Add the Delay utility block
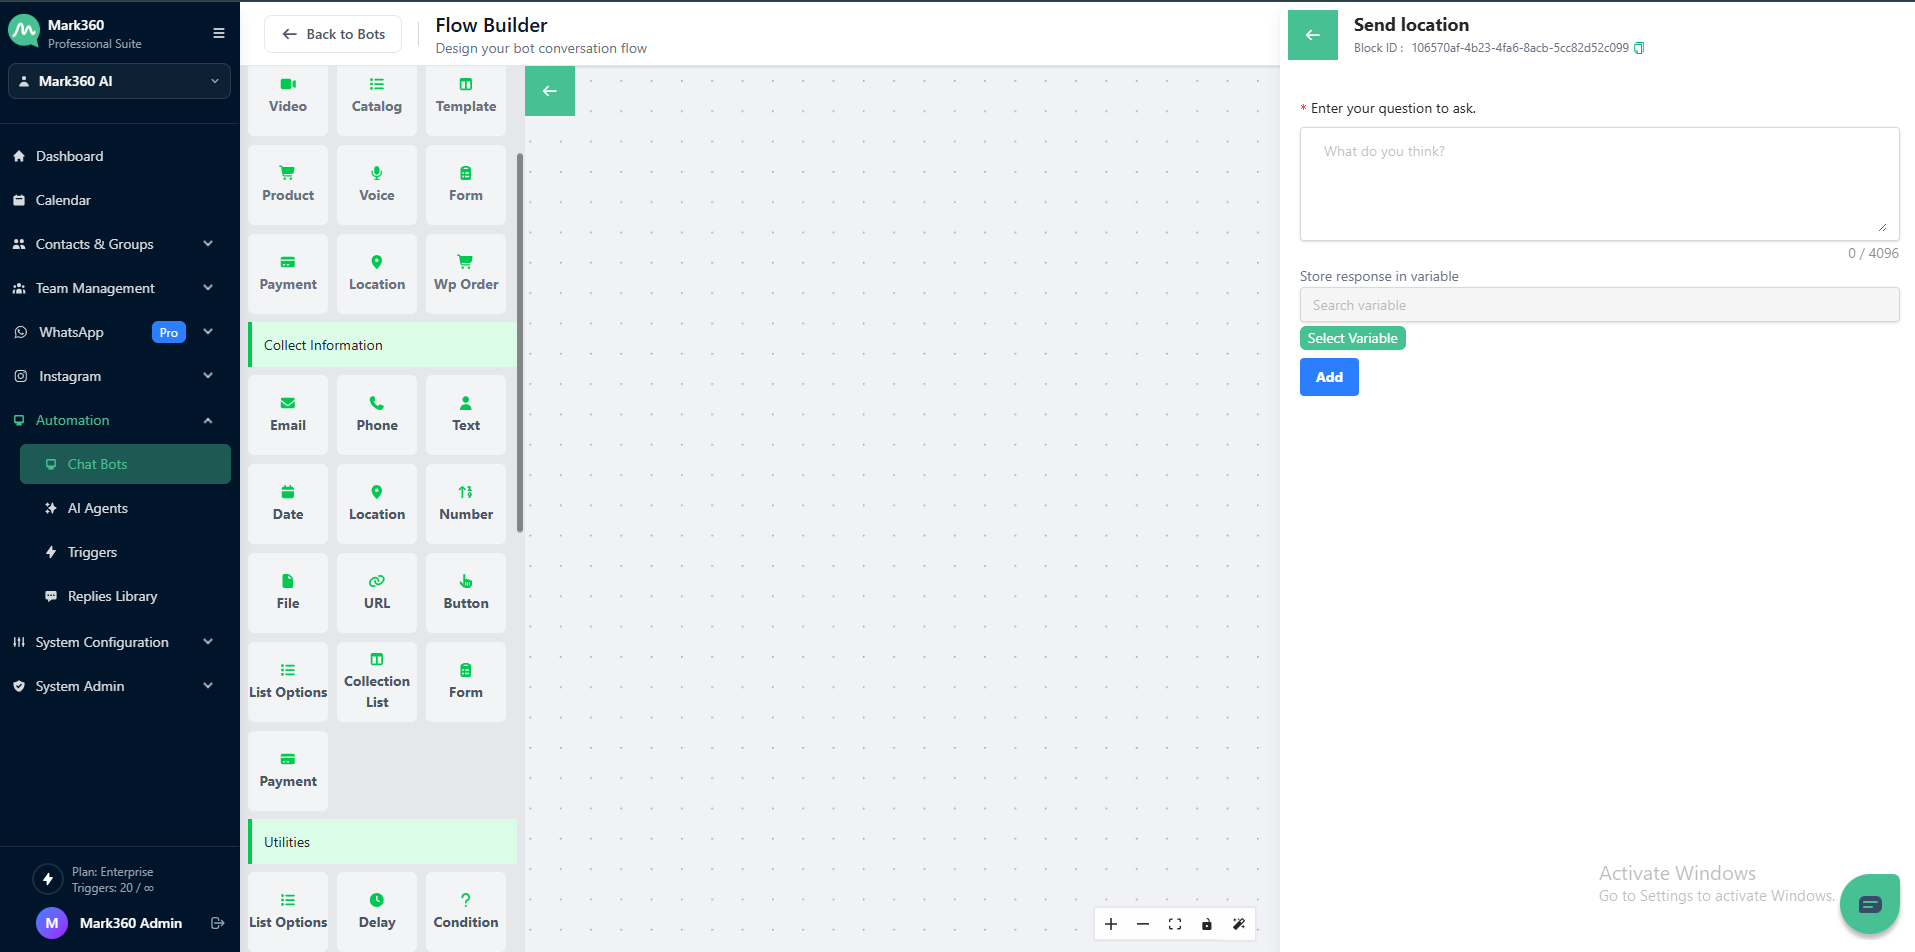This screenshot has height=952, width=1915. (377, 911)
